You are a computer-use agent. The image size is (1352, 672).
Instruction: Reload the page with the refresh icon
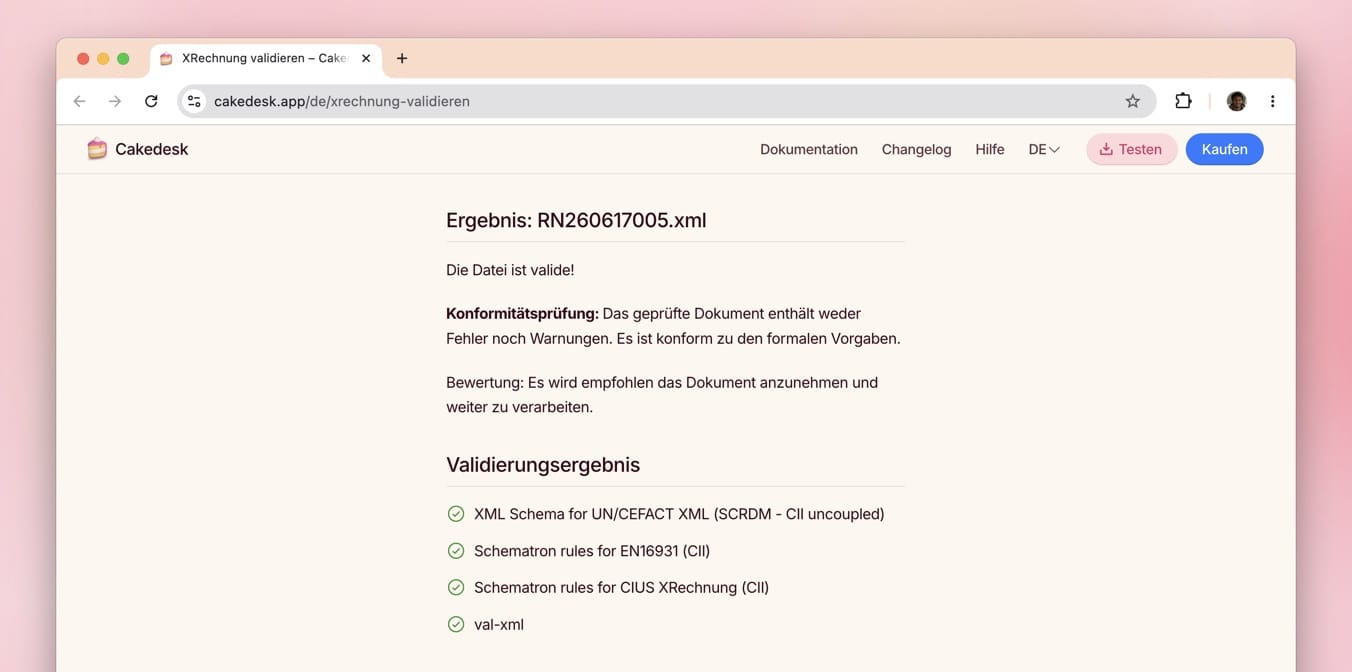coord(151,101)
